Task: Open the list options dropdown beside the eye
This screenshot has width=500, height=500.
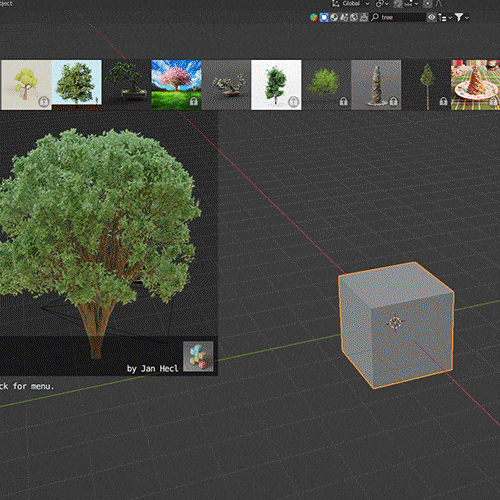Action: click(445, 17)
